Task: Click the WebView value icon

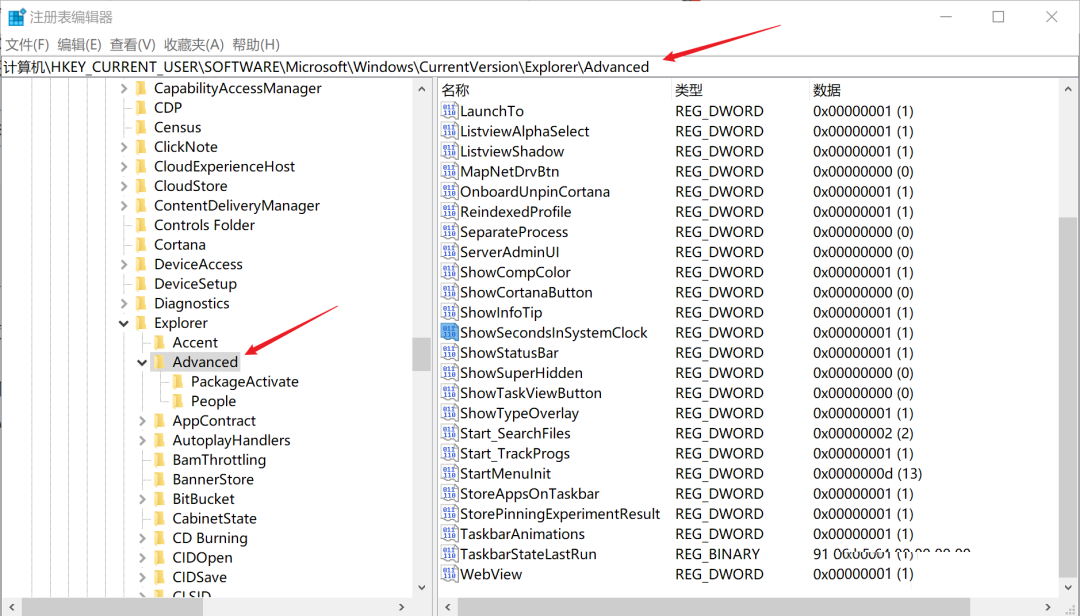Action: pyautogui.click(x=449, y=574)
